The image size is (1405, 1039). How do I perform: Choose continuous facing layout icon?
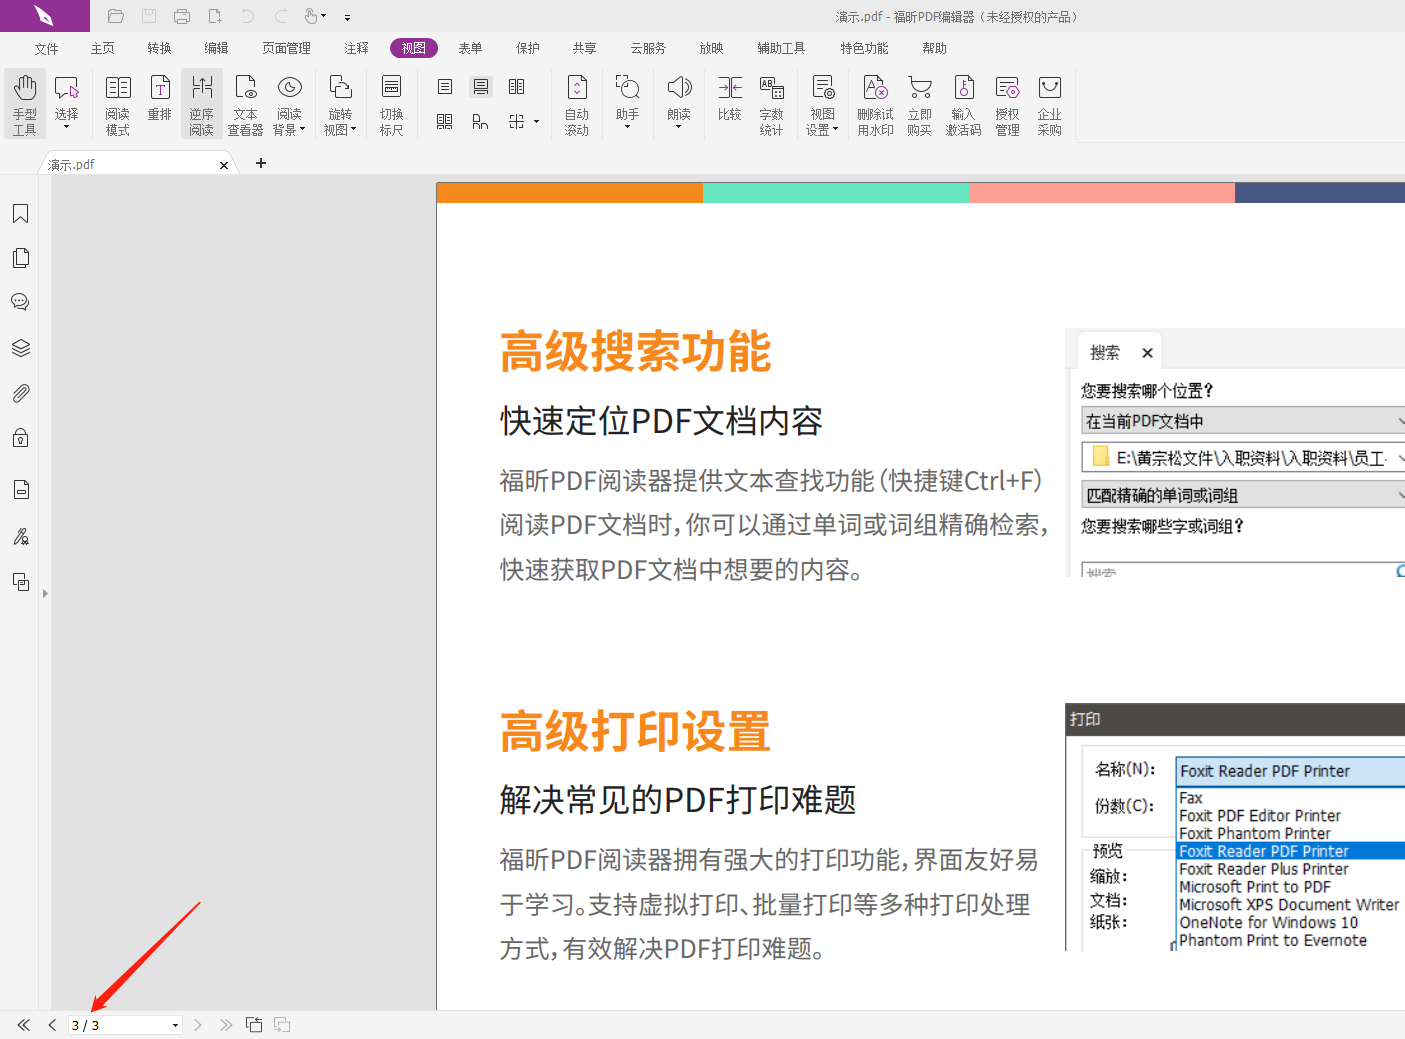445,122
